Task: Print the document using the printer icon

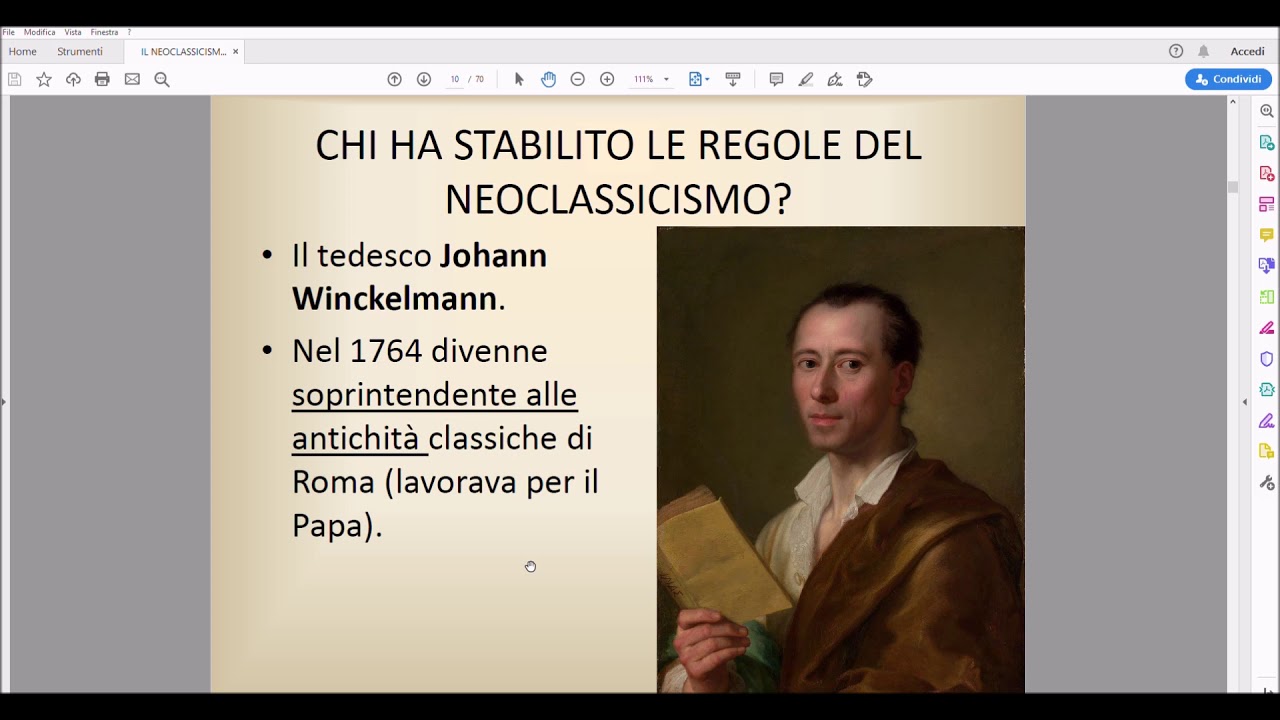Action: tap(102, 79)
